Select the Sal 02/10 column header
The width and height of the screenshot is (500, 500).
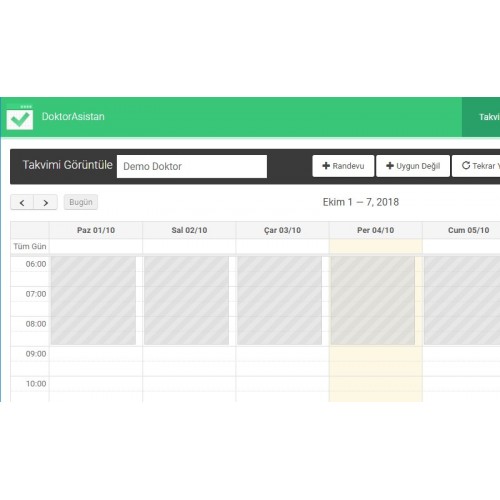[x=189, y=230]
